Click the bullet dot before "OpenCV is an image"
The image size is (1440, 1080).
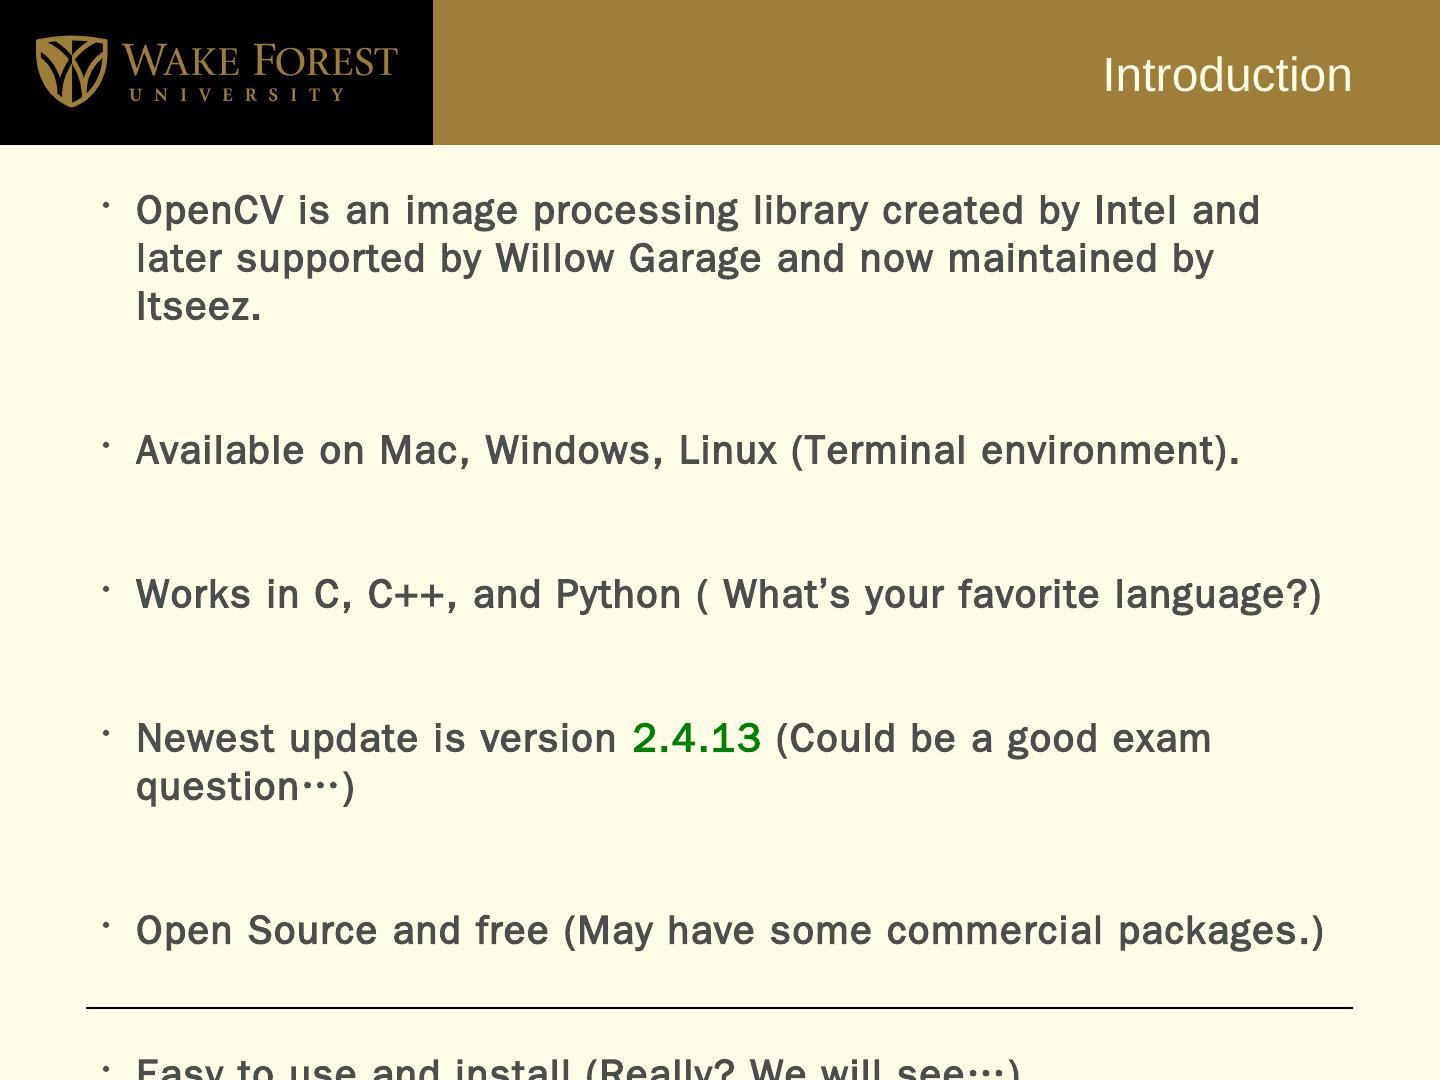105,206
